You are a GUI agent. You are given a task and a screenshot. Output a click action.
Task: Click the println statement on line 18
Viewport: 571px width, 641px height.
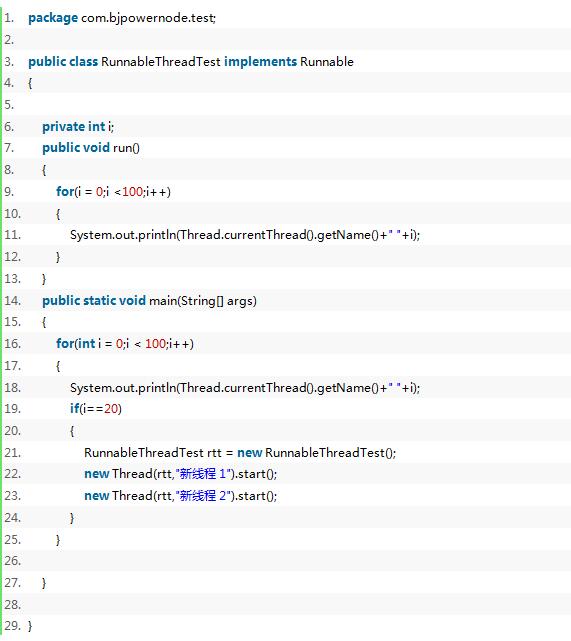pyautogui.click(x=245, y=388)
